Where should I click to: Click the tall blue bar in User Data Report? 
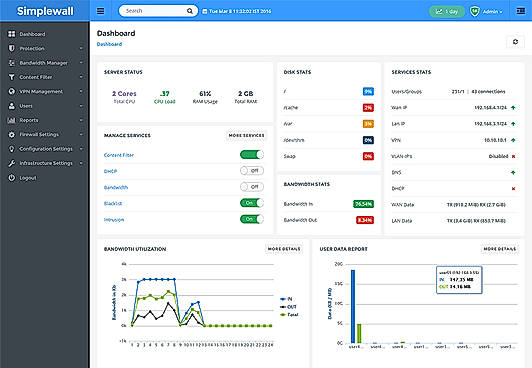pos(353,306)
